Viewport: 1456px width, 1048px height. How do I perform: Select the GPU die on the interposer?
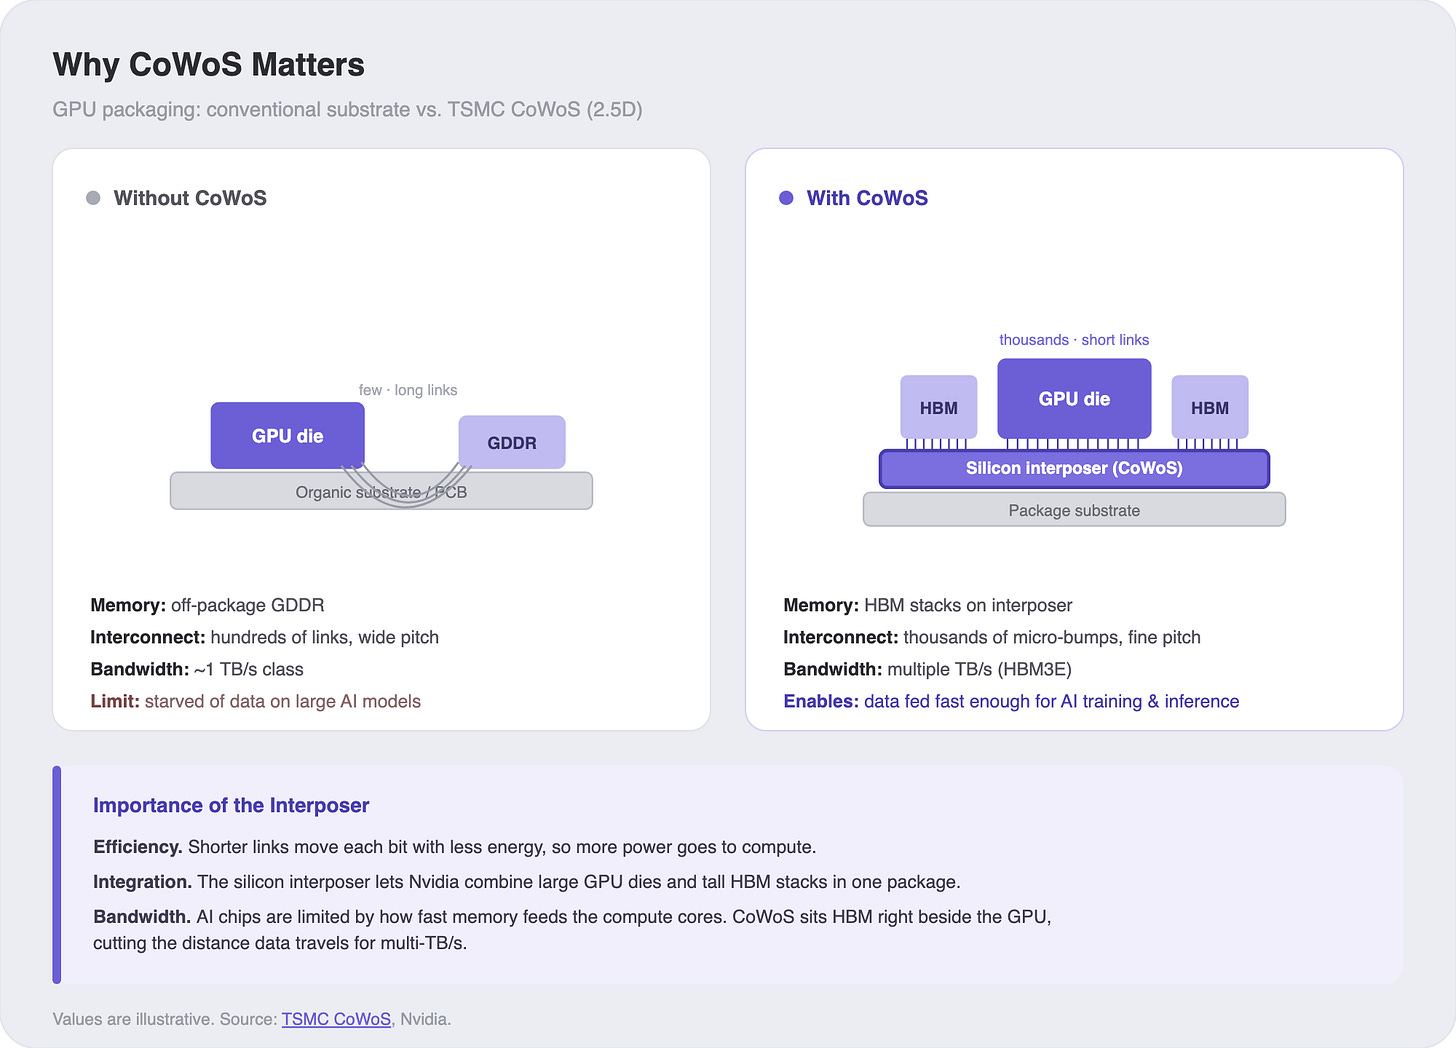point(1074,399)
